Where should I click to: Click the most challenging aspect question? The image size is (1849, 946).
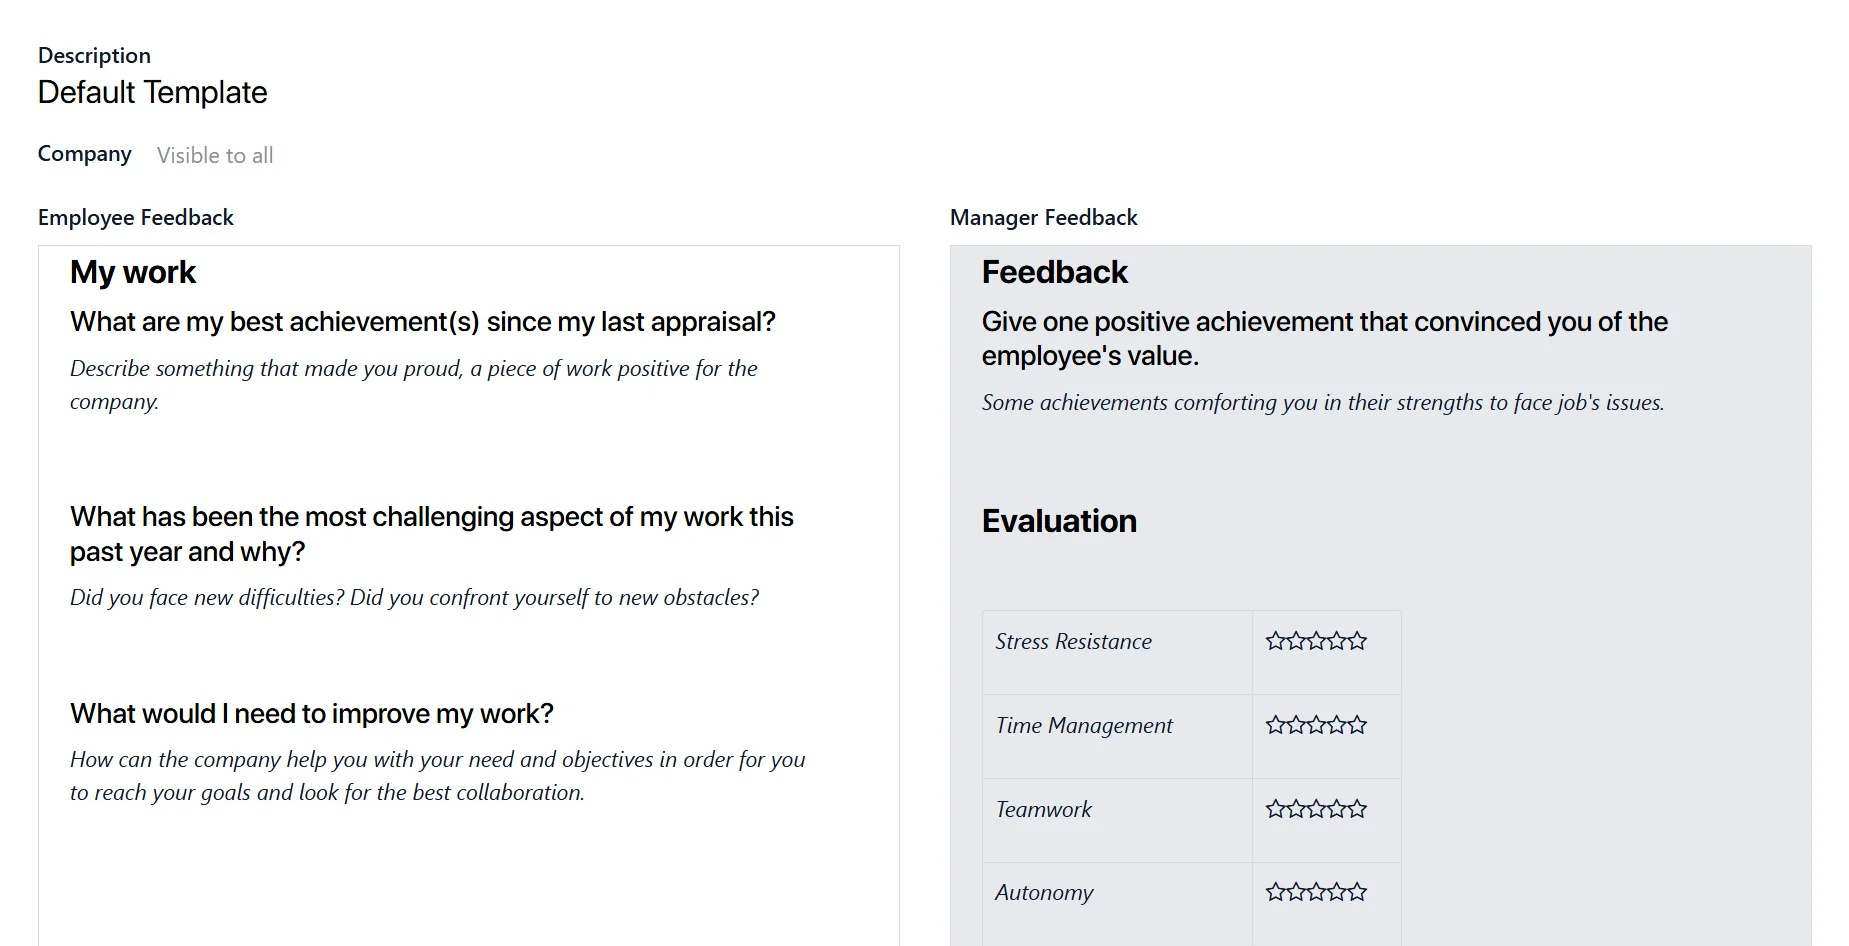click(x=431, y=517)
